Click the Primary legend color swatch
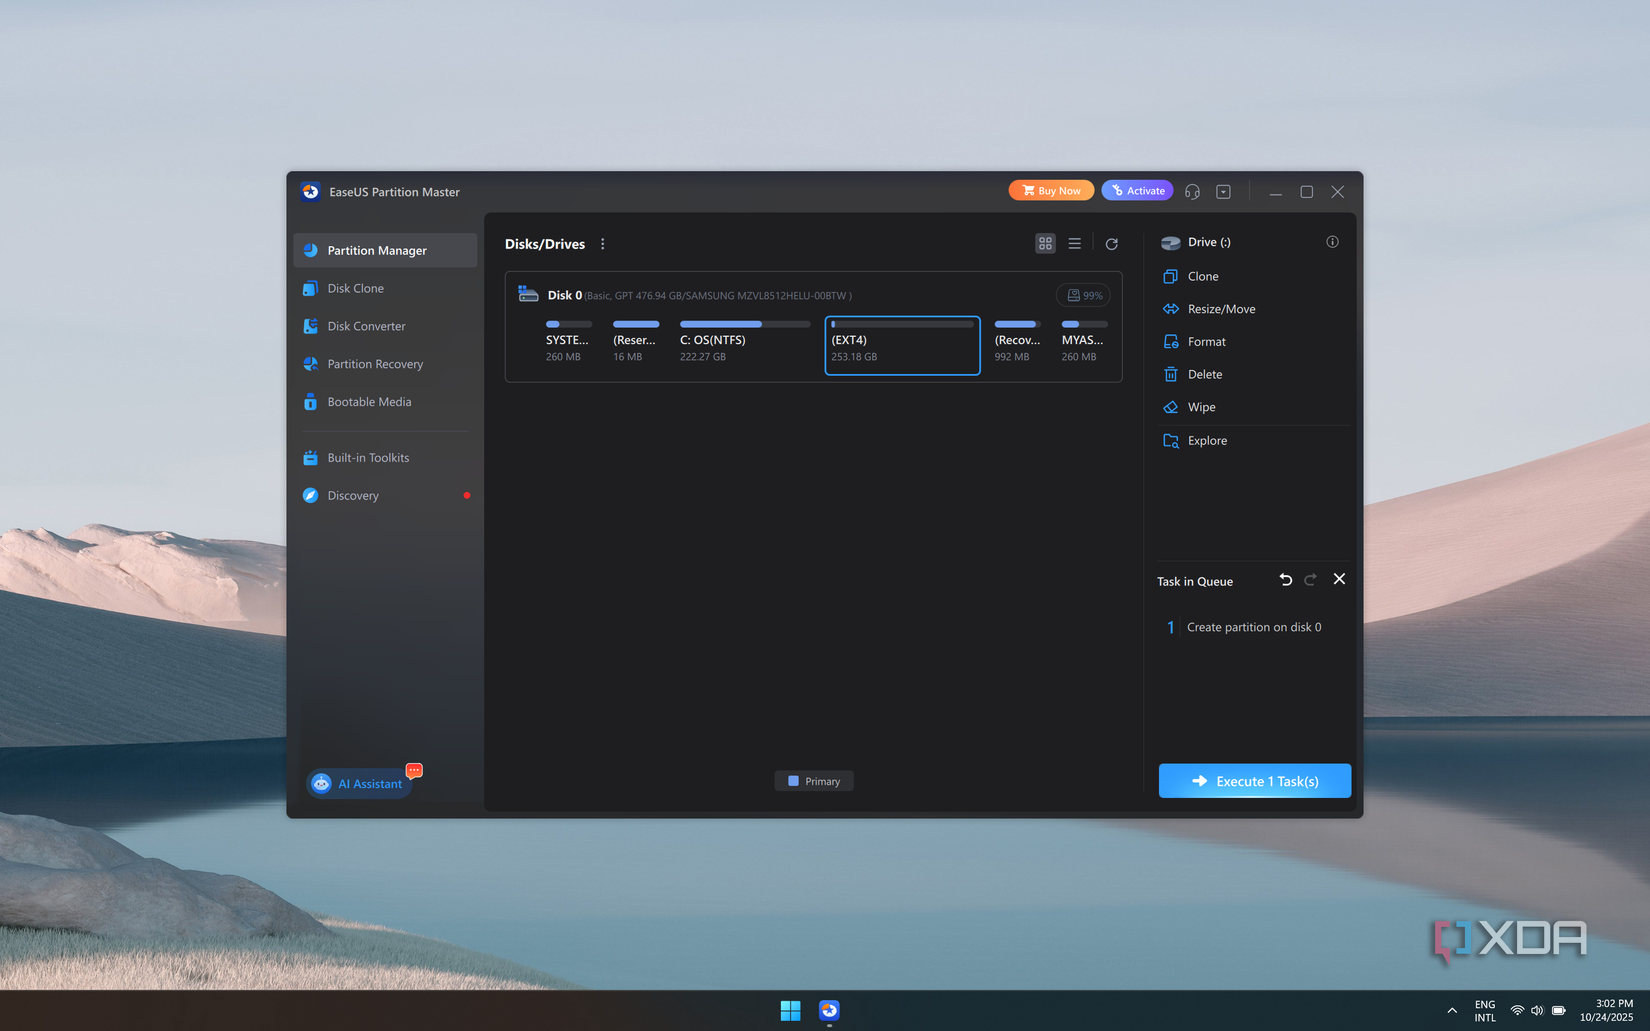This screenshot has height=1031, width=1650. (793, 781)
